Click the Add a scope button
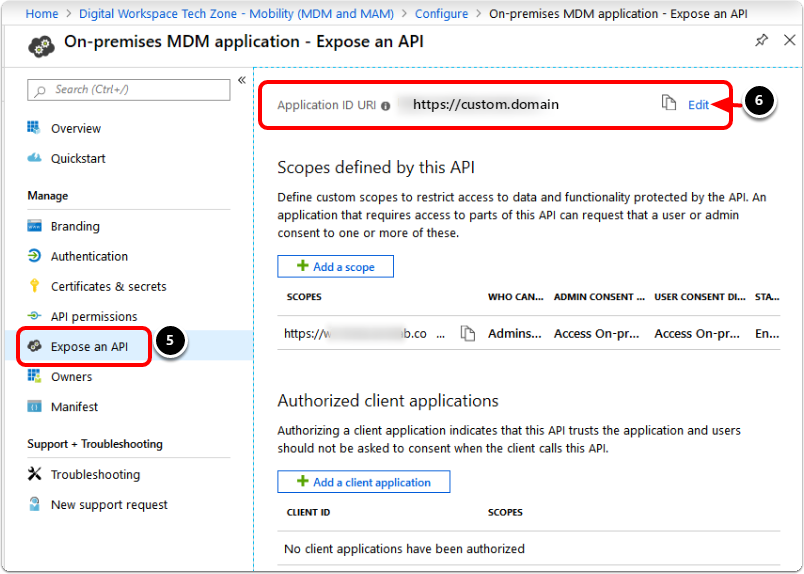804x574 pixels. coord(335,266)
